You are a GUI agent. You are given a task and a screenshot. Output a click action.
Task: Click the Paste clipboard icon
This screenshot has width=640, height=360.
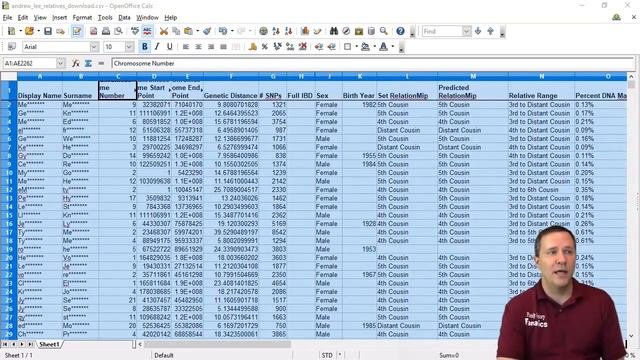coord(188,31)
